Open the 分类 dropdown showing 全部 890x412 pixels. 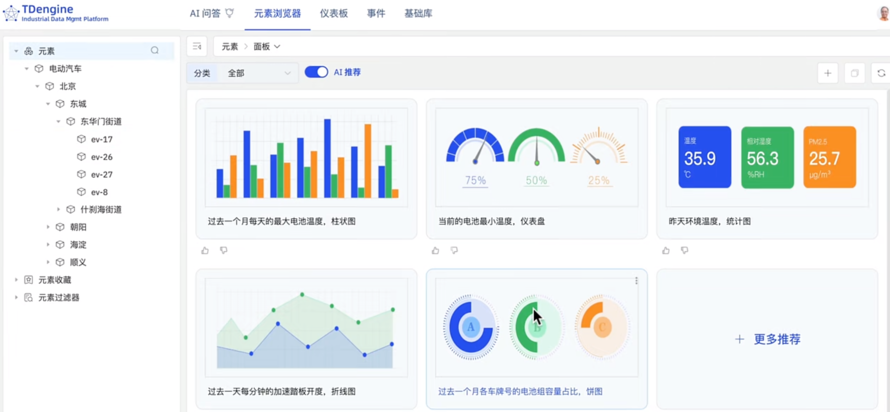point(257,73)
